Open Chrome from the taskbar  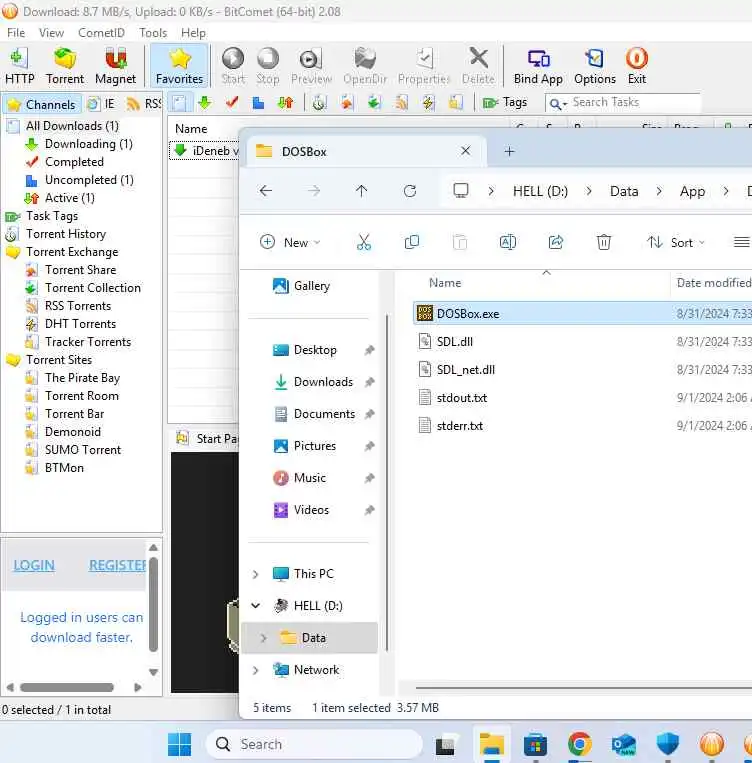579,744
